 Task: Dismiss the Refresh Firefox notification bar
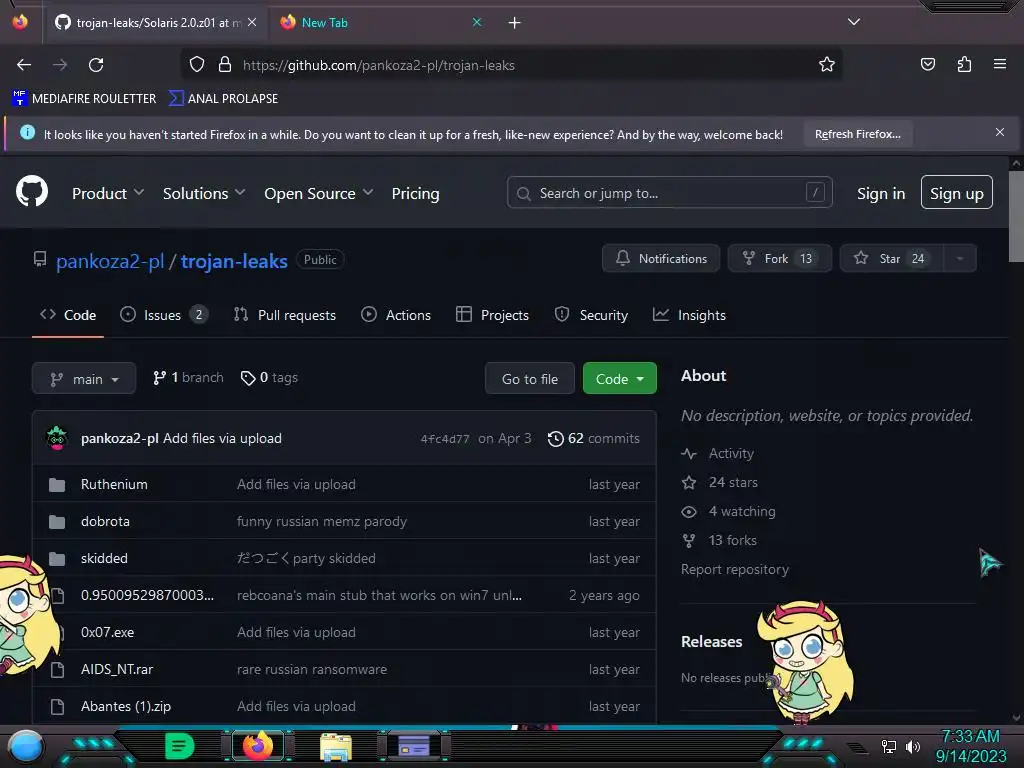999,132
